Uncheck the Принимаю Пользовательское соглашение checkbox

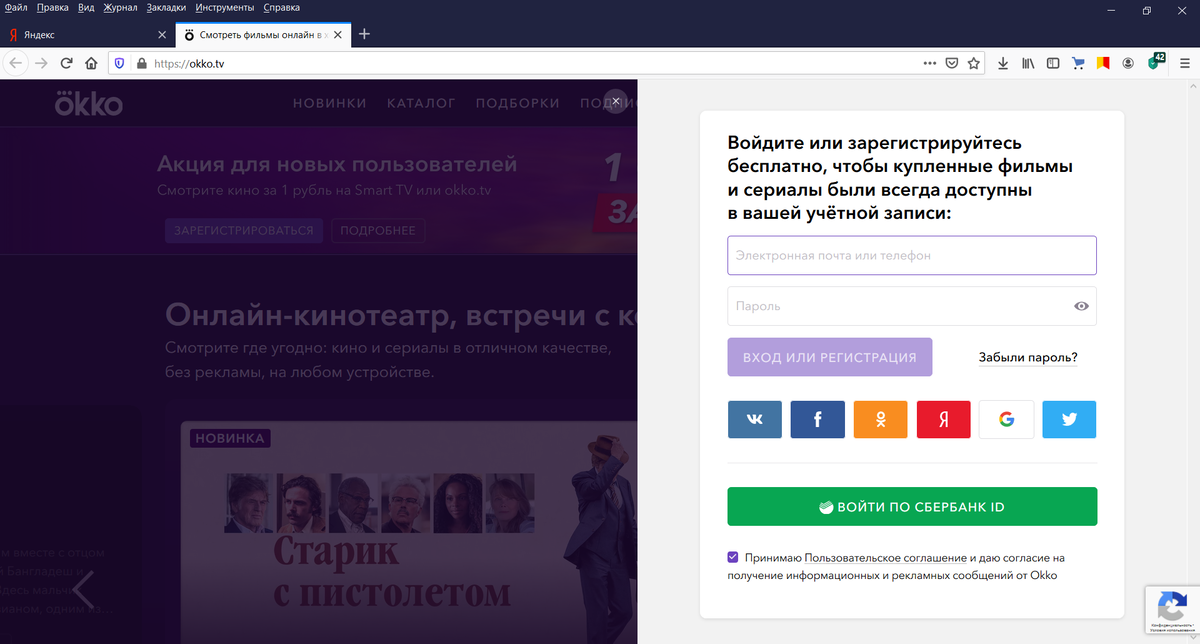[733, 557]
